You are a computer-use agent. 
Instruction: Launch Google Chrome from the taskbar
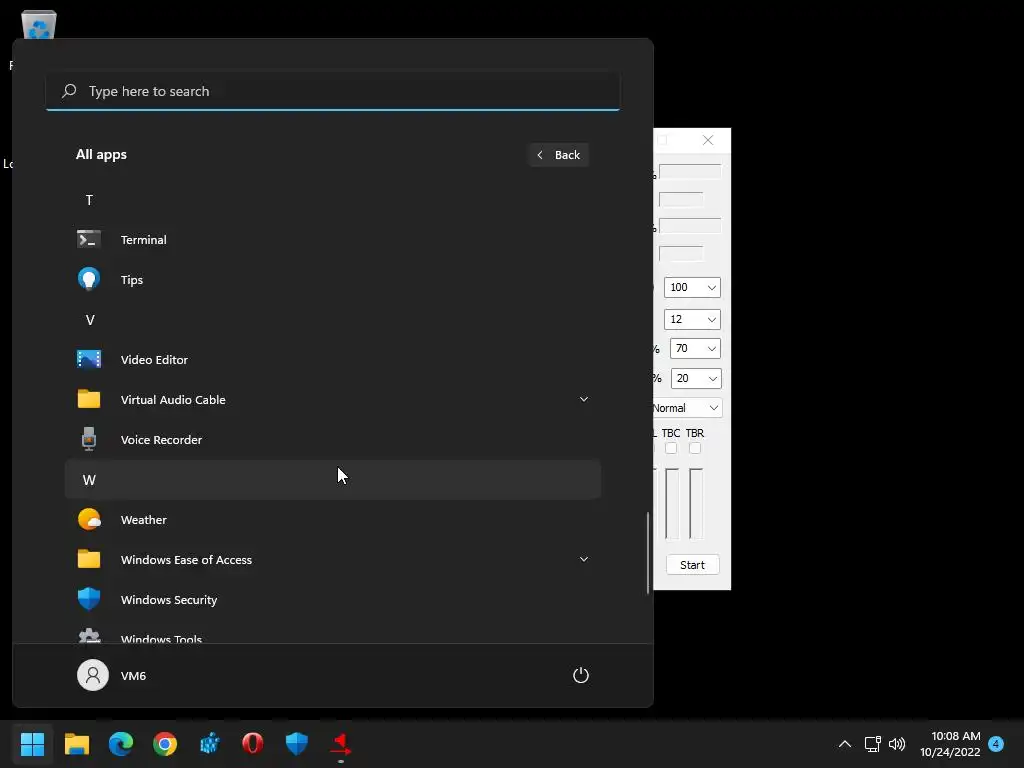[x=165, y=744]
